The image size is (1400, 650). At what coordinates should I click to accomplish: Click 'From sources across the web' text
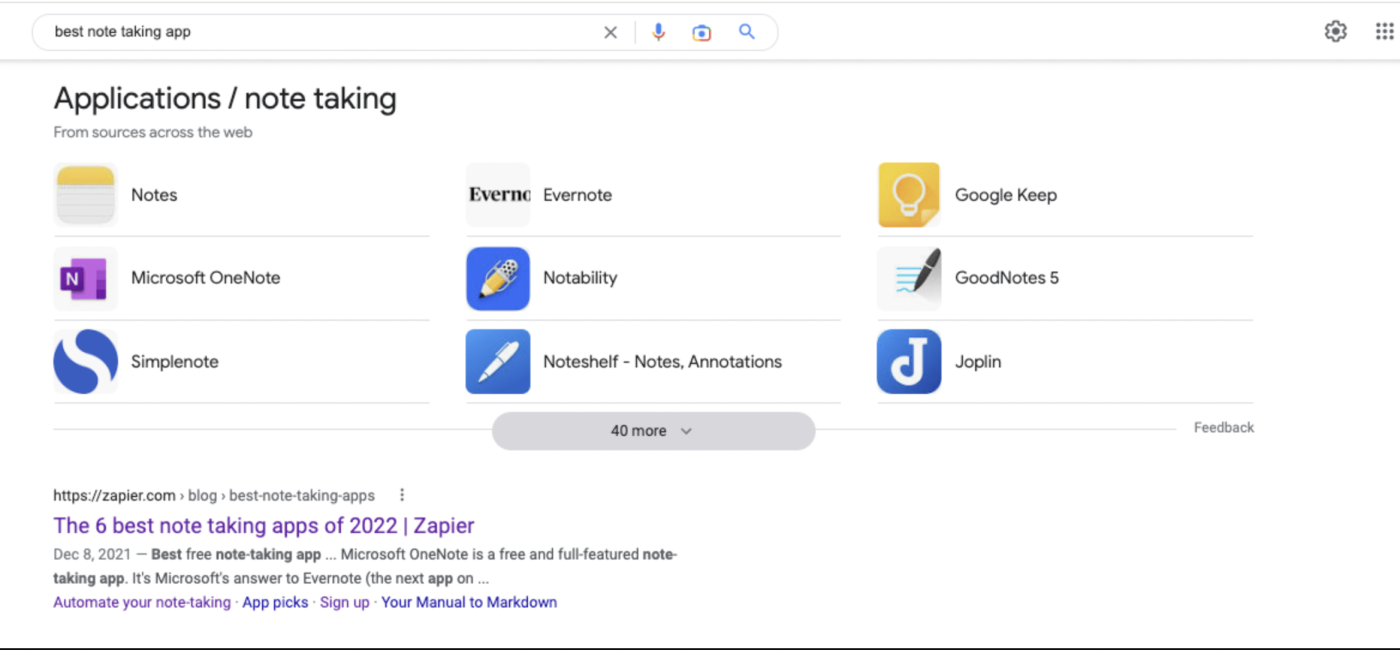pyautogui.click(x=153, y=132)
